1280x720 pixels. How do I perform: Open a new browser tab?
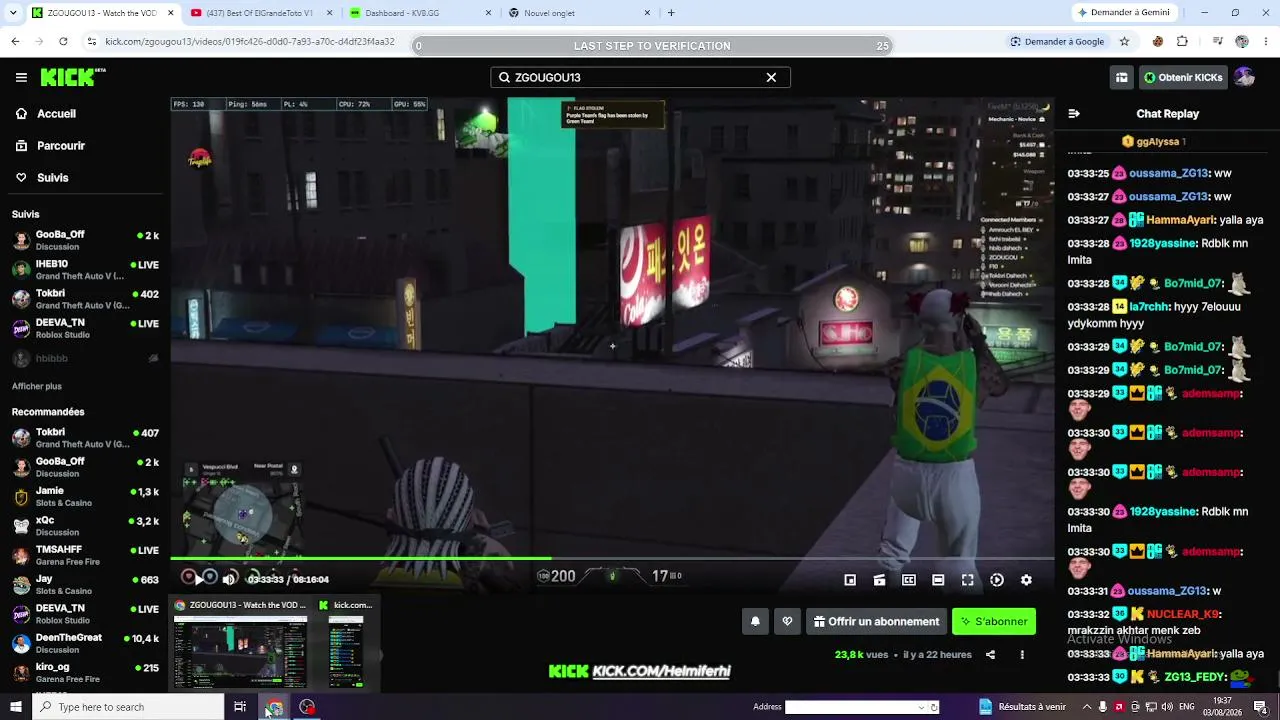671,13
